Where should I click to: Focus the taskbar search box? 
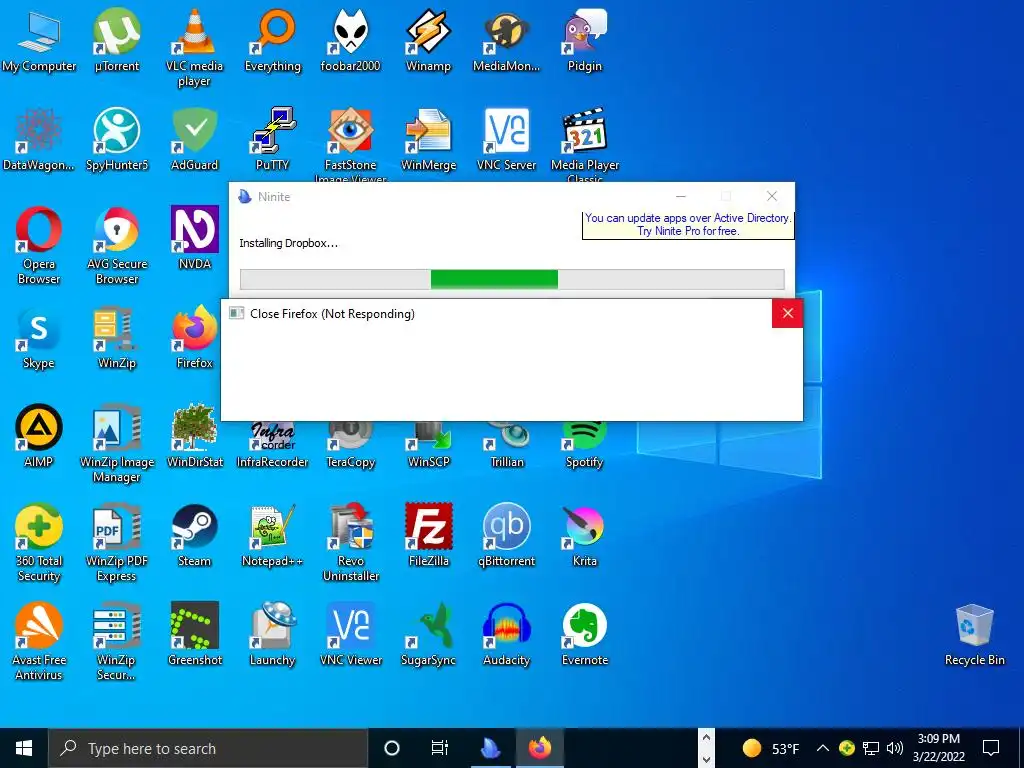[x=208, y=748]
